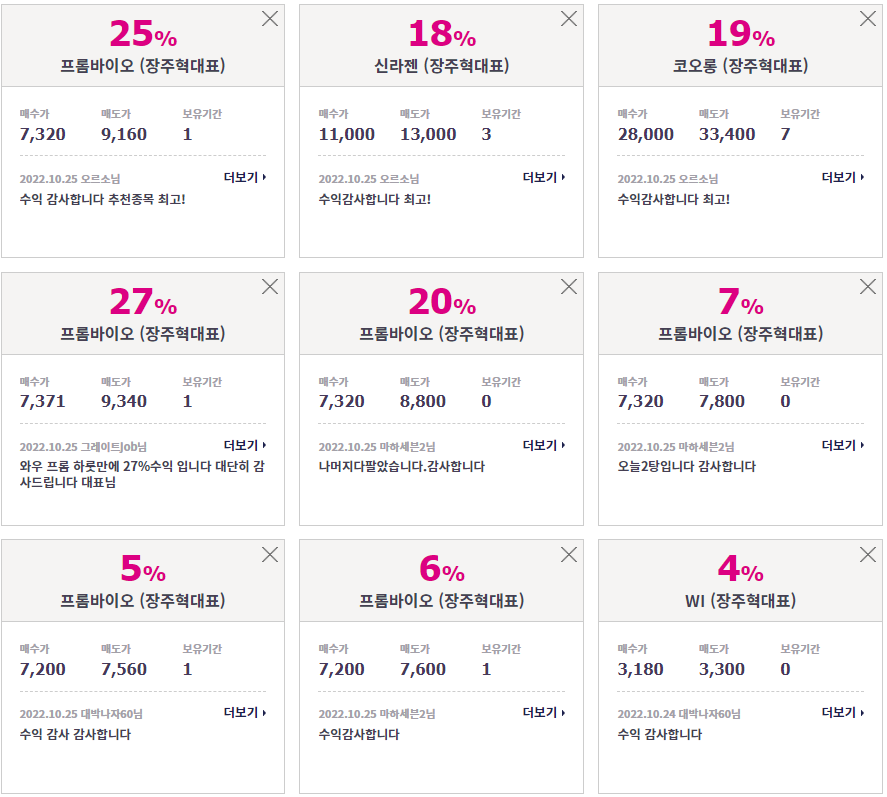Screen dimensions: 887x797
Task: Open 더보기 on the 25% 프롬바이오 review
Action: click(245, 178)
